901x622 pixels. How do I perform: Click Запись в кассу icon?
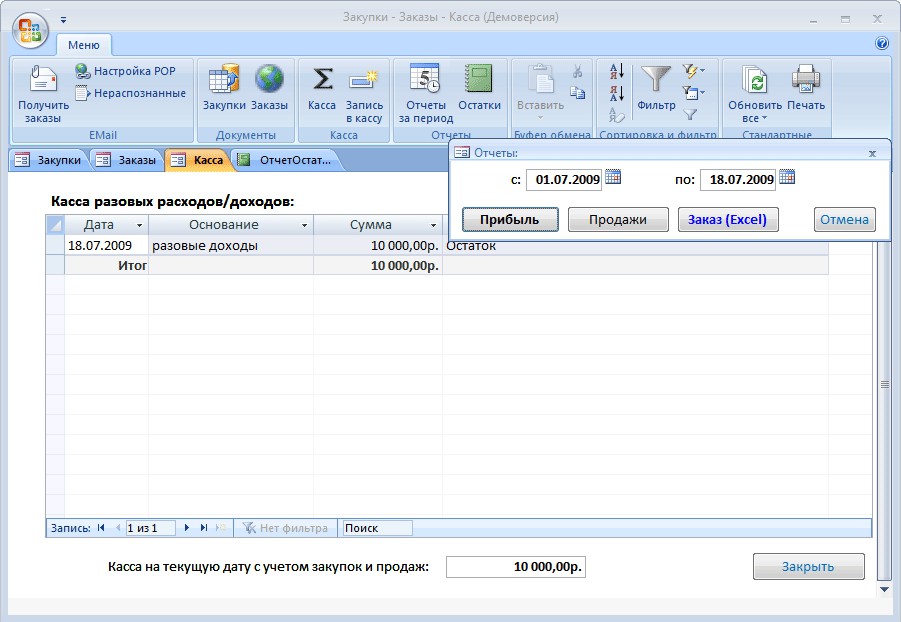coord(364,80)
